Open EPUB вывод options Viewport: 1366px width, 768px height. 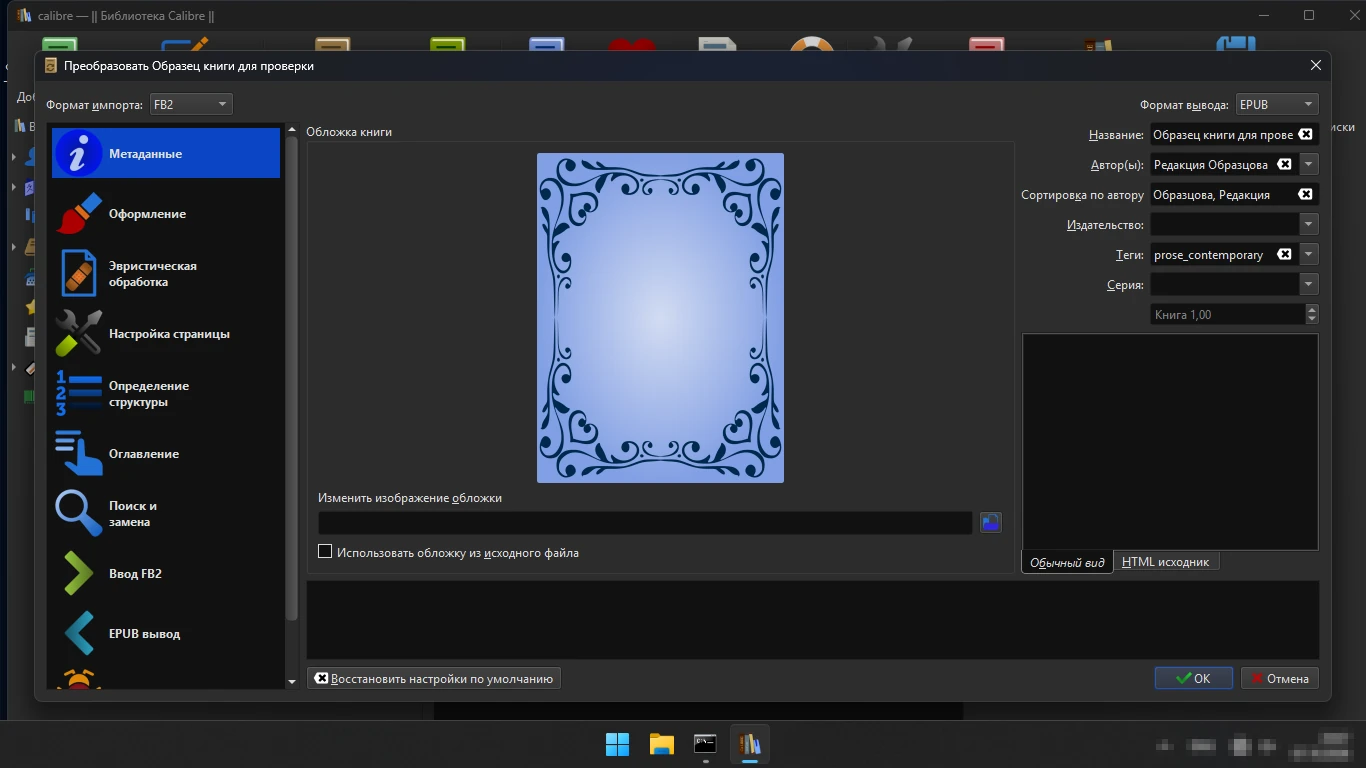coord(166,633)
